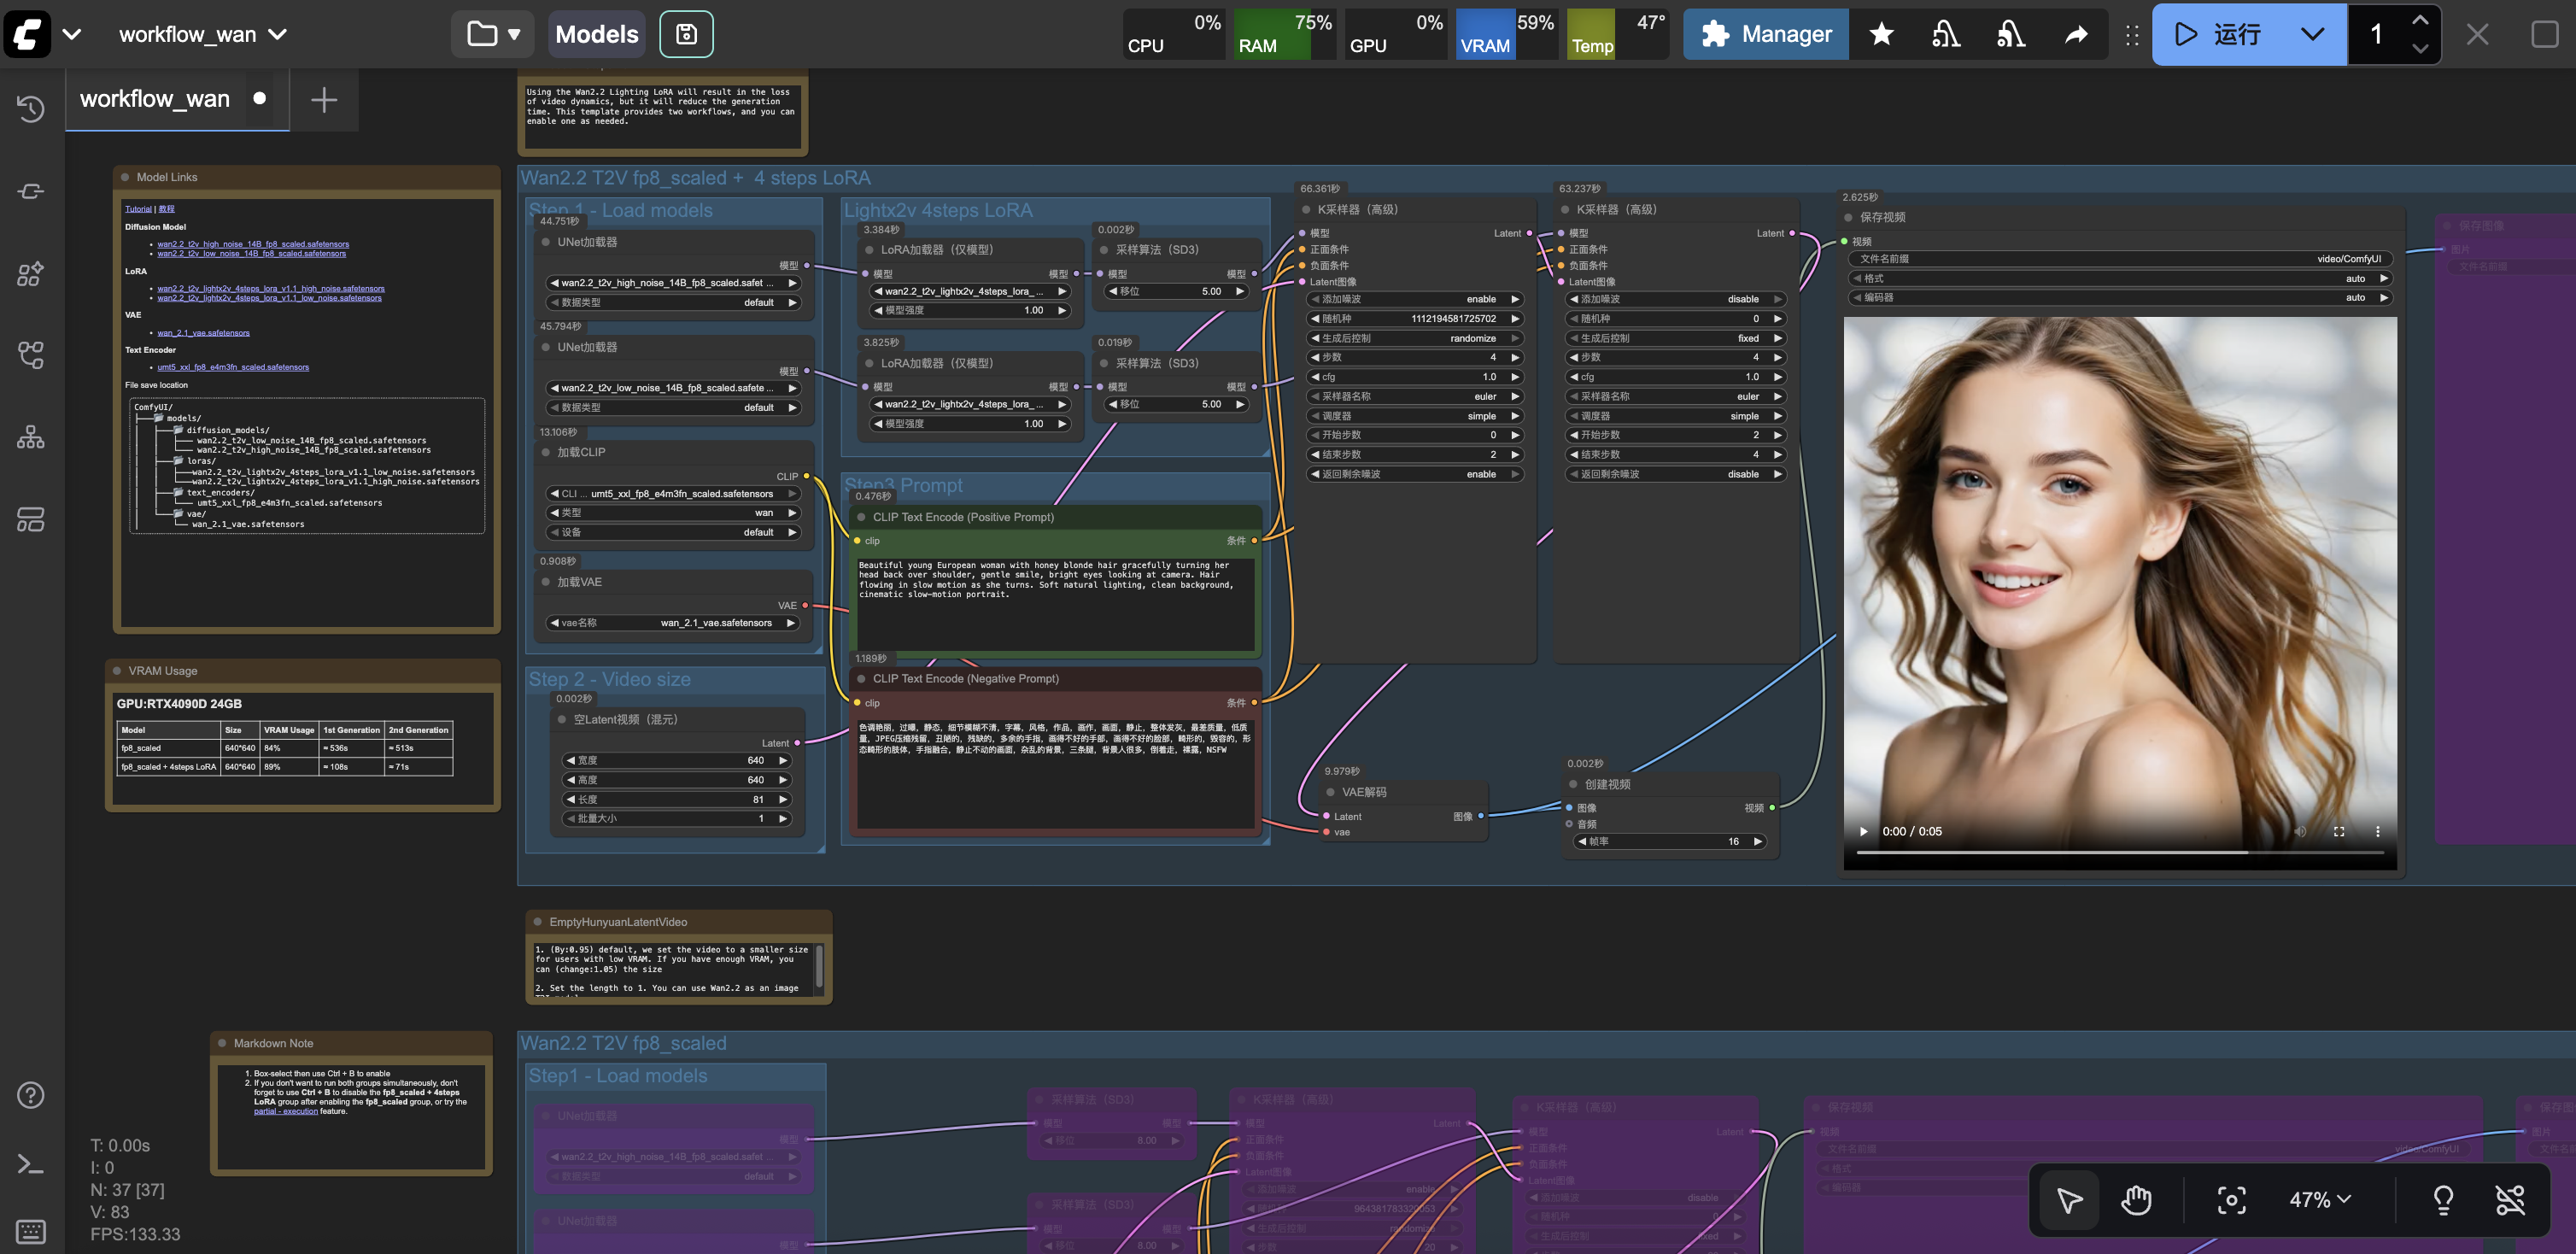Add a new workflow tab

(x=323, y=99)
